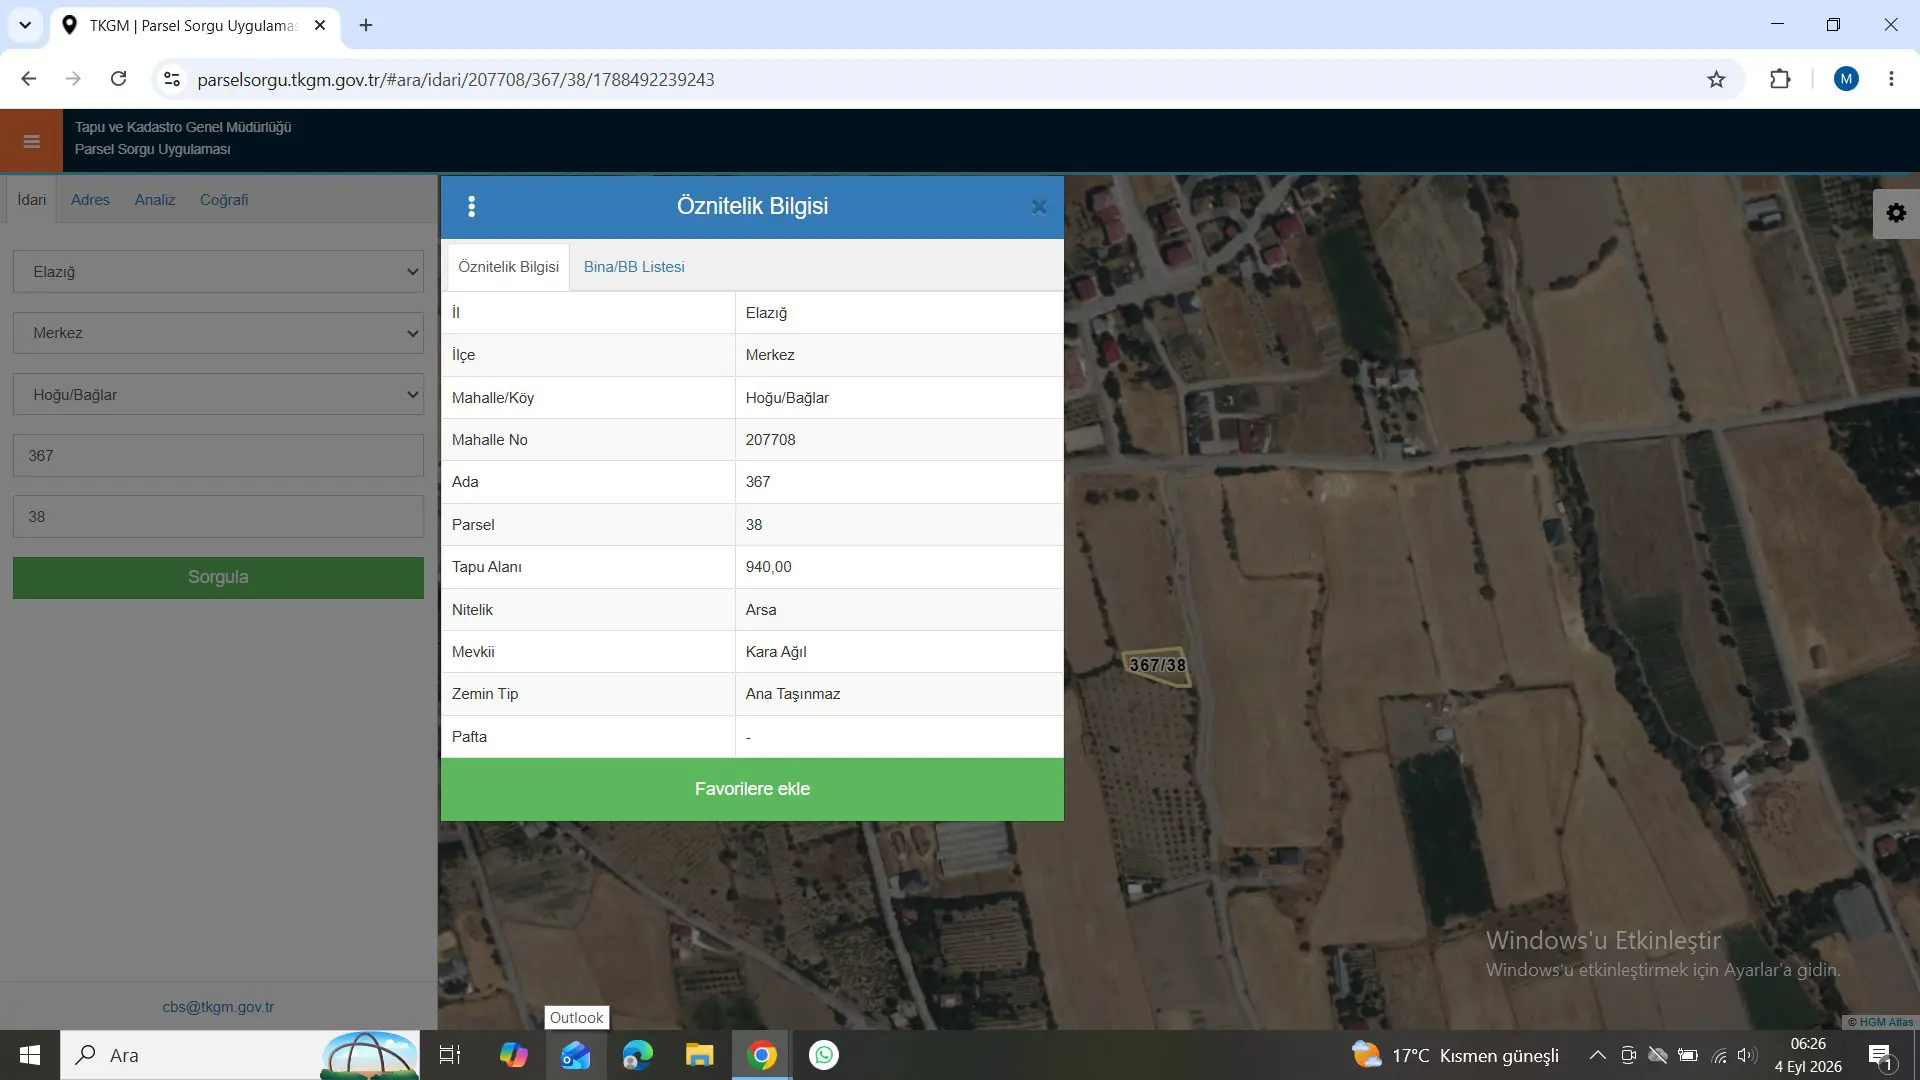This screenshot has width=1920, height=1080.
Task: Expand the Merkez district dropdown
Action: coord(218,333)
